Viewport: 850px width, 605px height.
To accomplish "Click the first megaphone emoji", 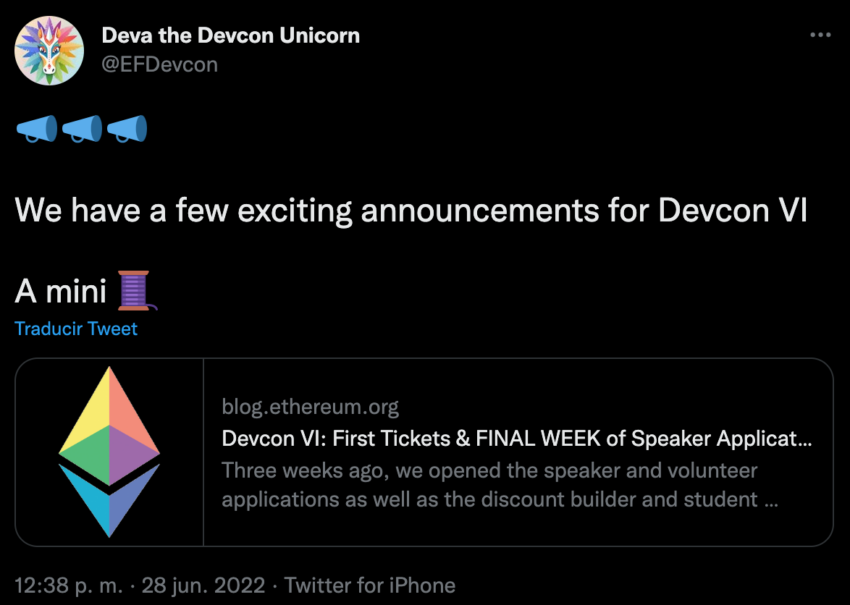I will pyautogui.click(x=36, y=128).
